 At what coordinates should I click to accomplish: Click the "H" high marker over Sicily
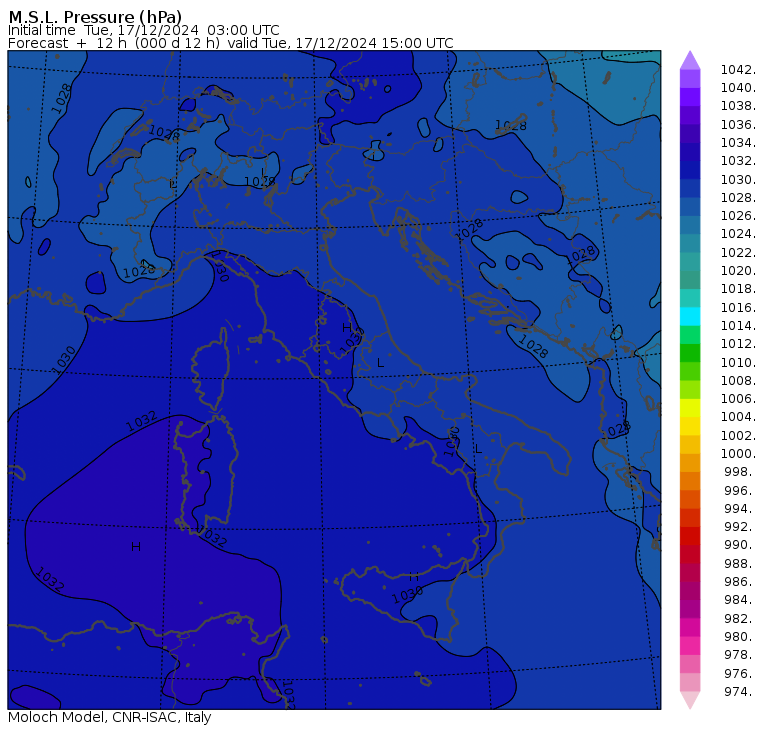click(x=413, y=577)
